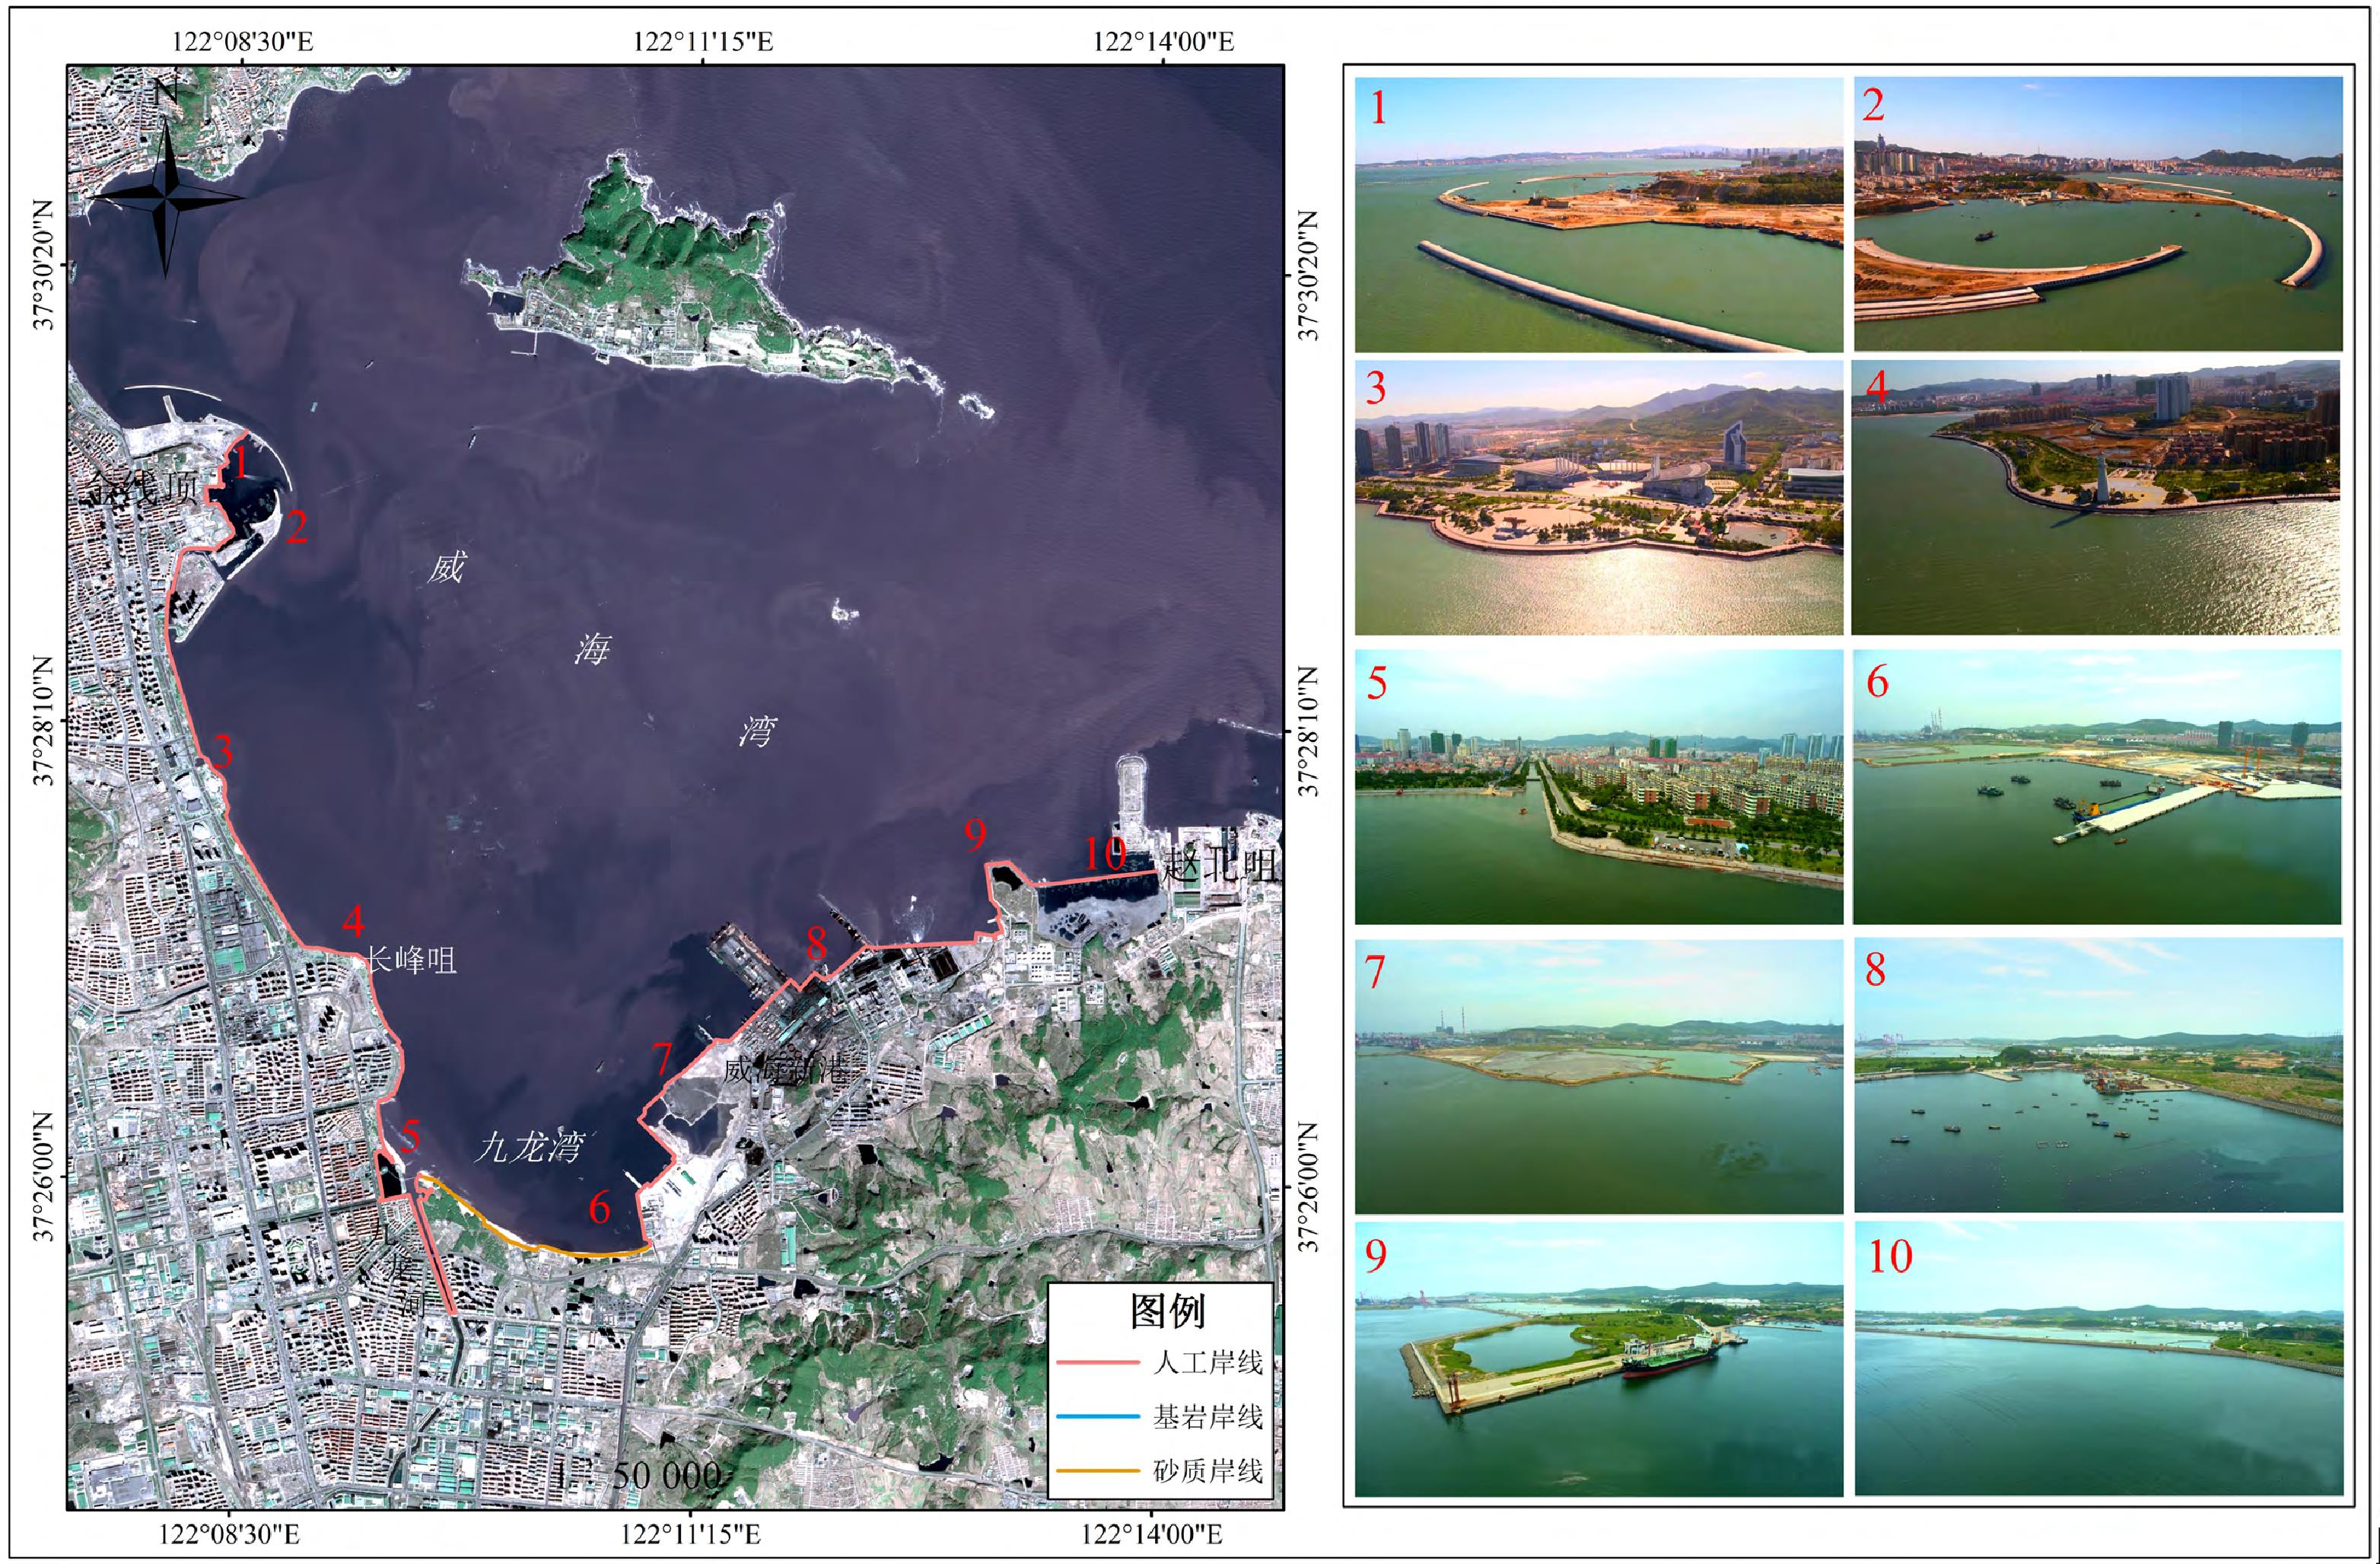Click 37°28'10"N on the right axis
This screenshot has width=2380, height=1564.
pos(1308,732)
